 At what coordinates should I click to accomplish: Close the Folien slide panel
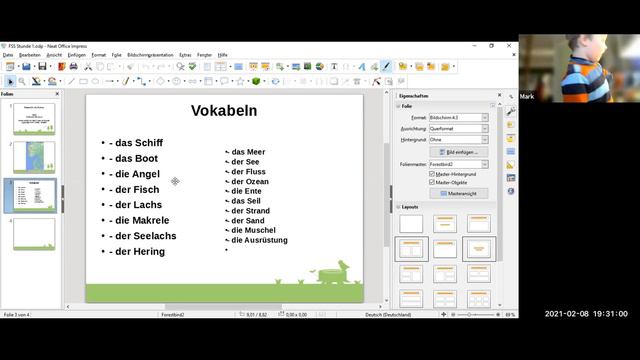point(57,94)
